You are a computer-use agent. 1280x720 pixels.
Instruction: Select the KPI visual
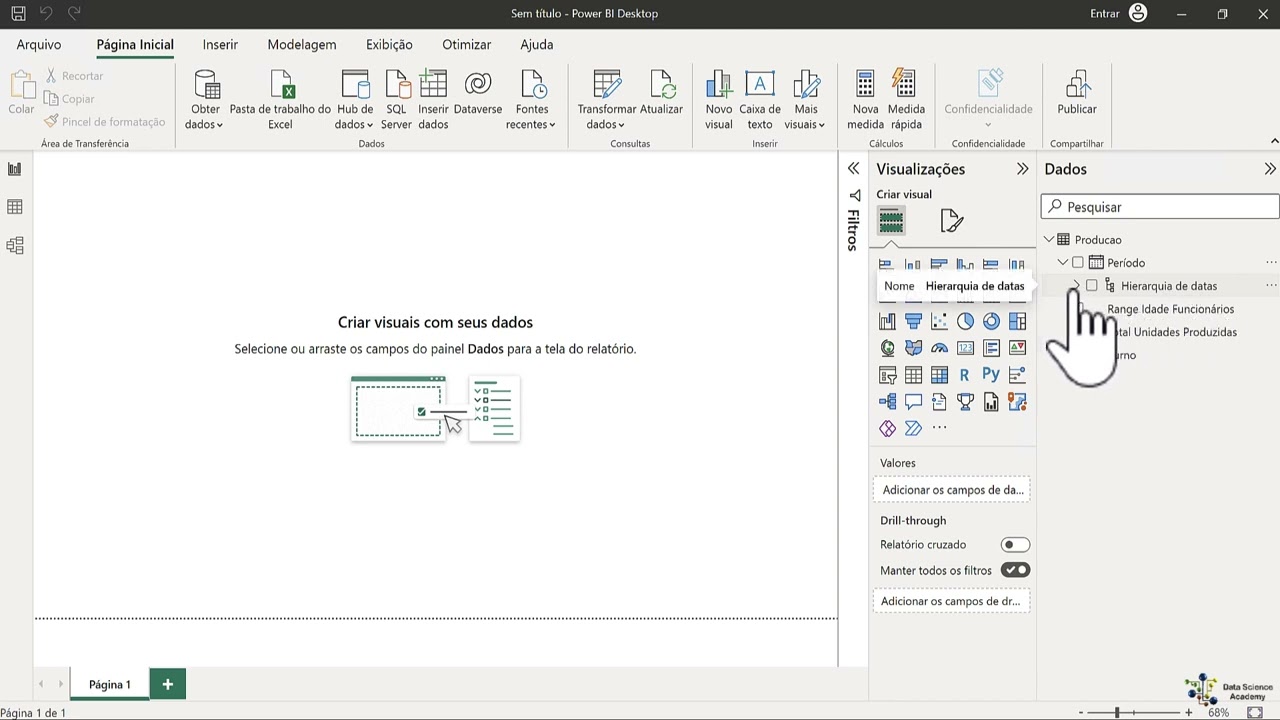[1017, 348]
